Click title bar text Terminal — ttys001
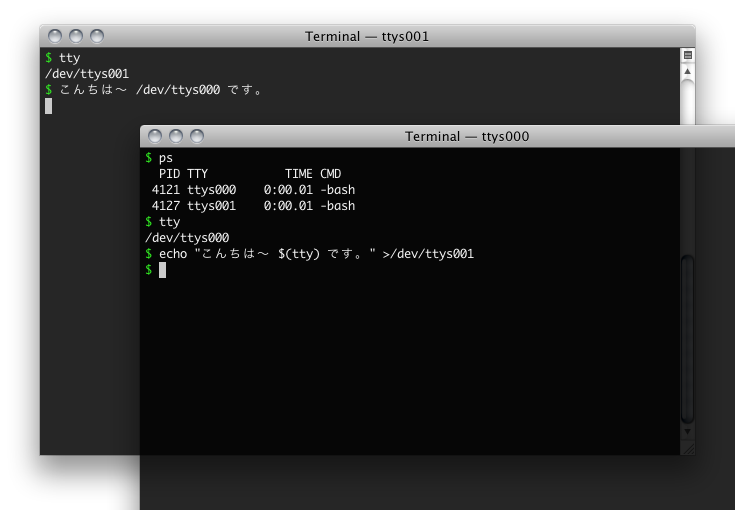 pos(367,37)
